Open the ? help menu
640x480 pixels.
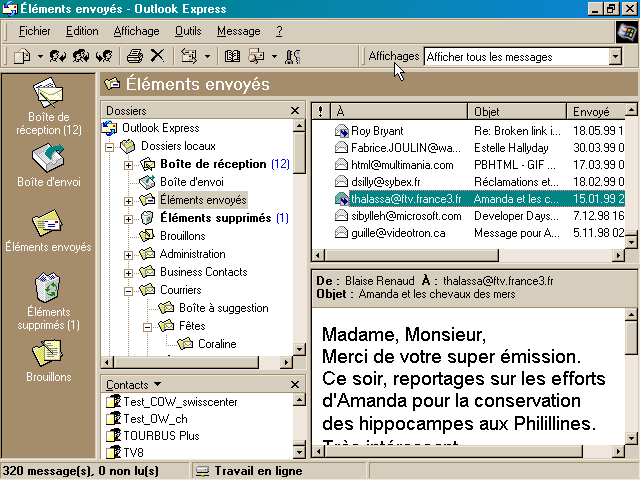point(279,31)
